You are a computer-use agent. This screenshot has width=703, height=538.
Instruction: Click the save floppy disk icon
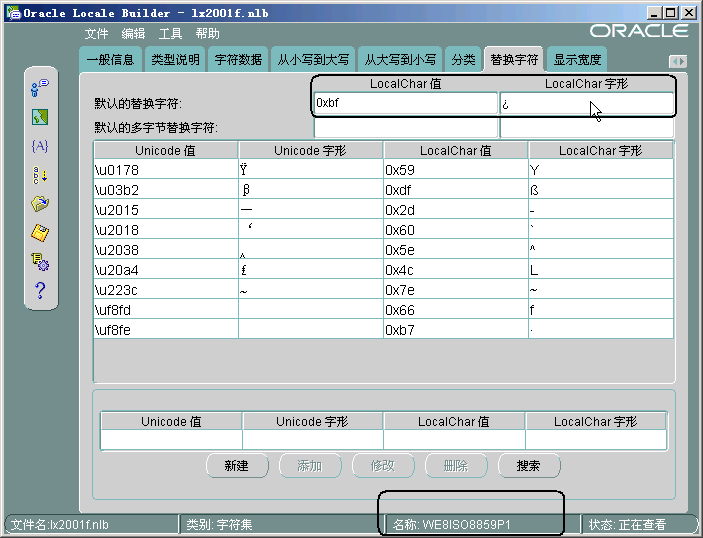click(x=40, y=233)
